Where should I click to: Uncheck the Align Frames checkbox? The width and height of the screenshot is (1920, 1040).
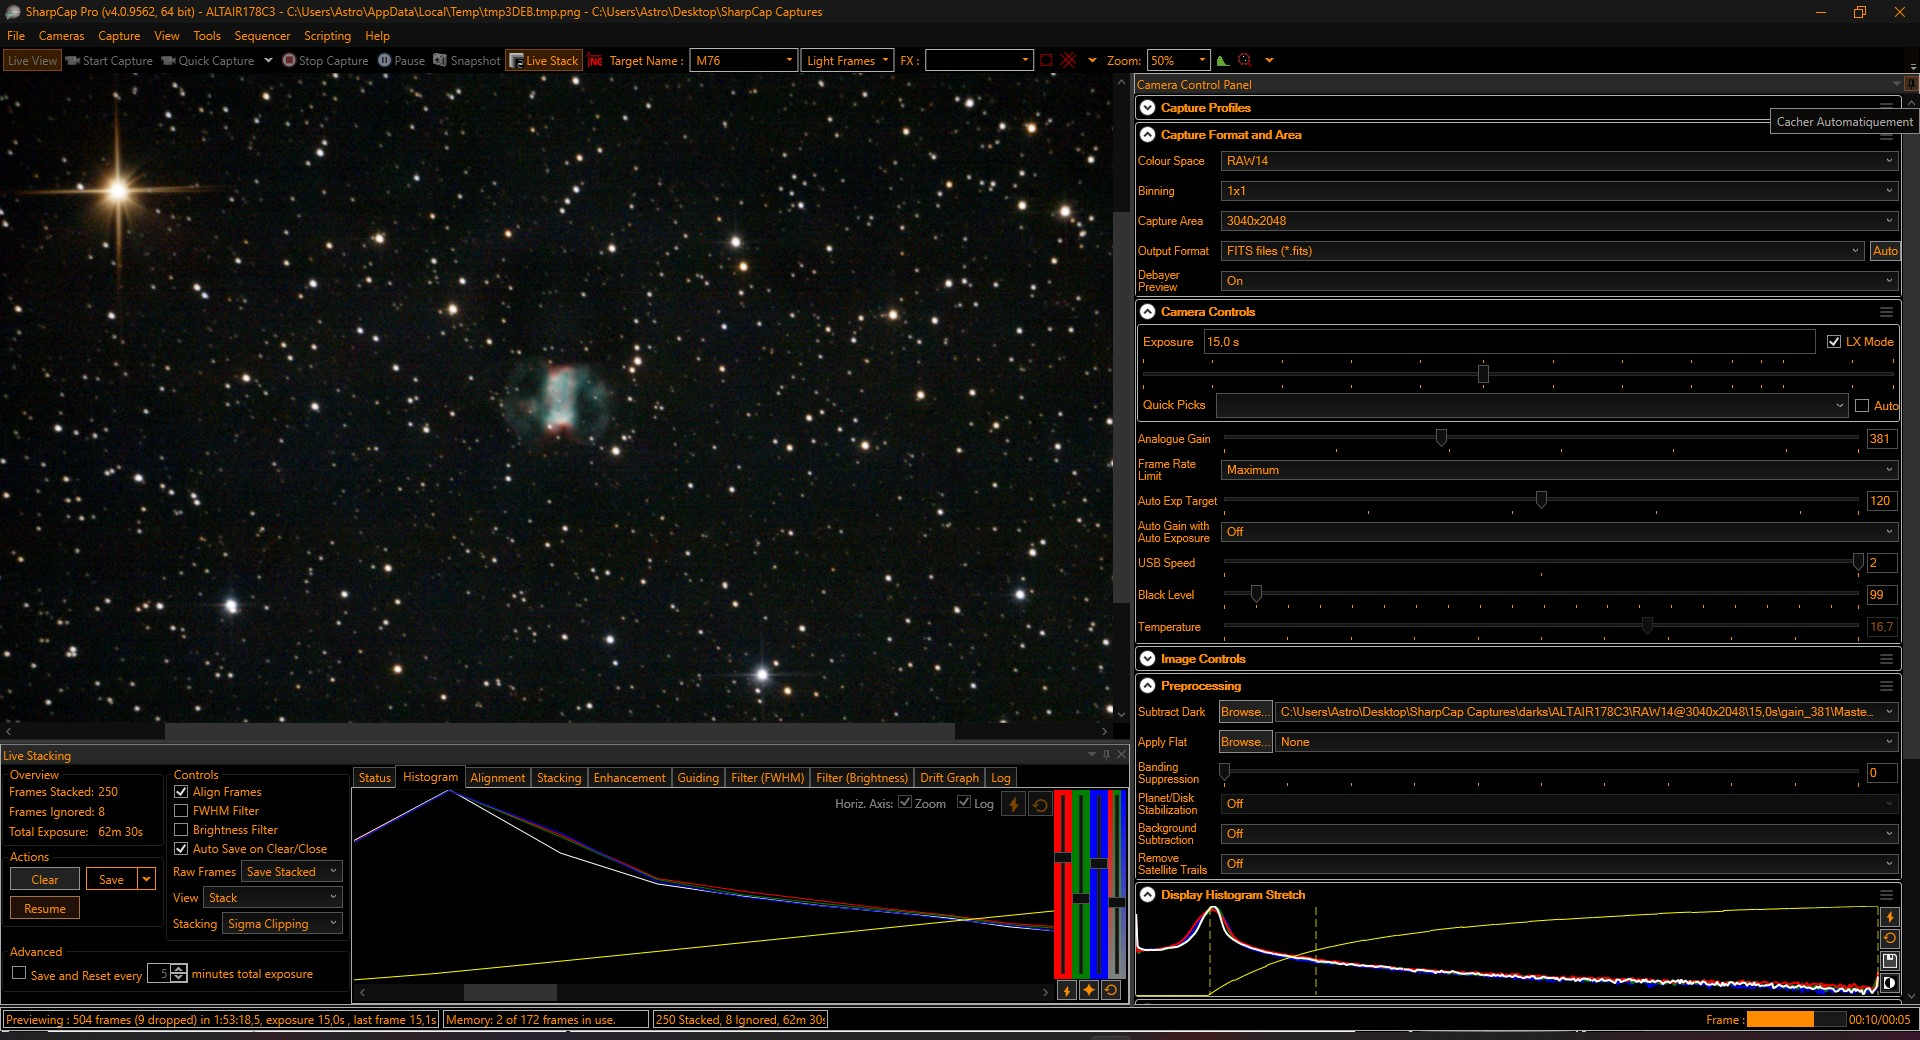181,792
